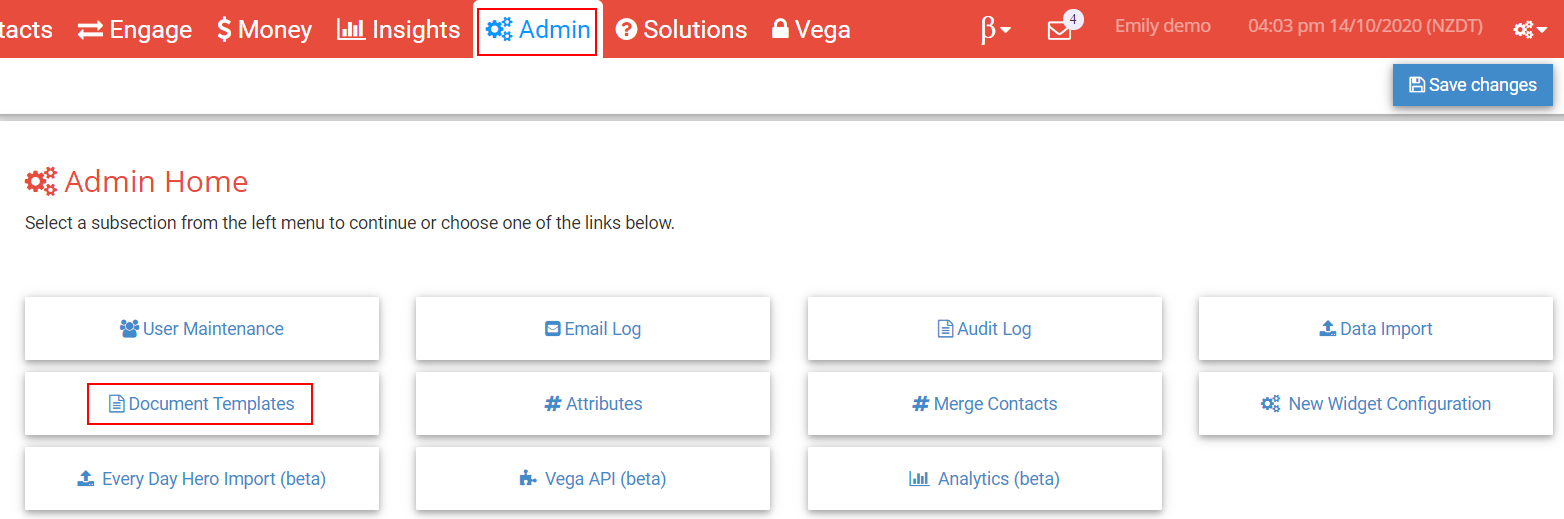Open Document Templates
The image size is (1564, 519).
(x=202, y=404)
